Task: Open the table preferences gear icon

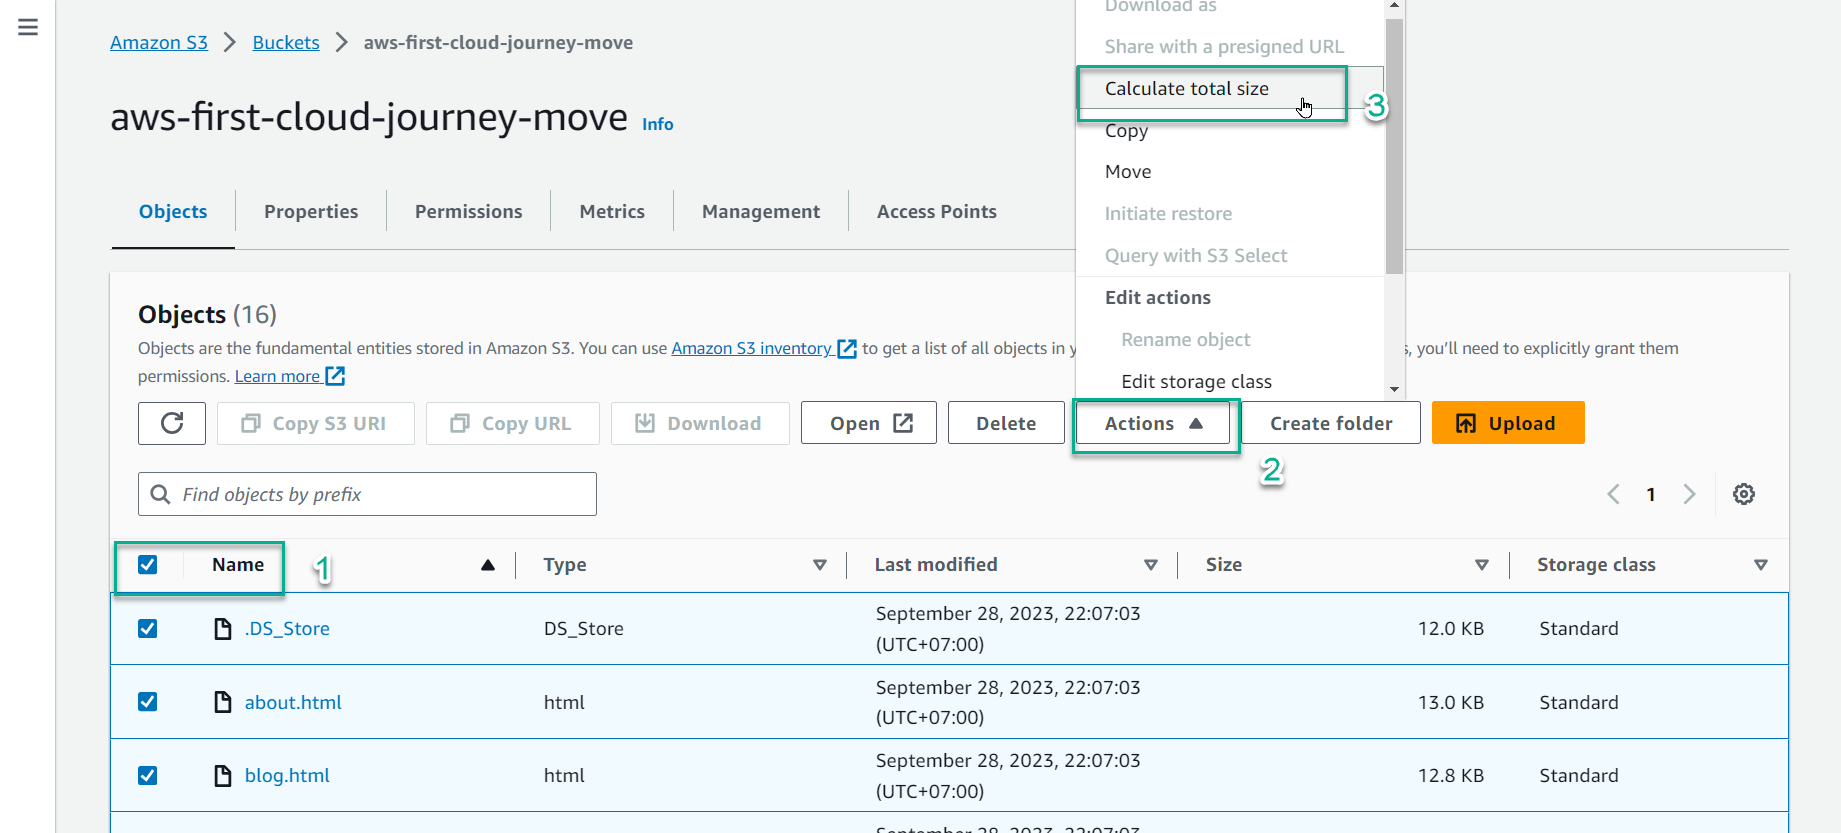Action: (1744, 494)
